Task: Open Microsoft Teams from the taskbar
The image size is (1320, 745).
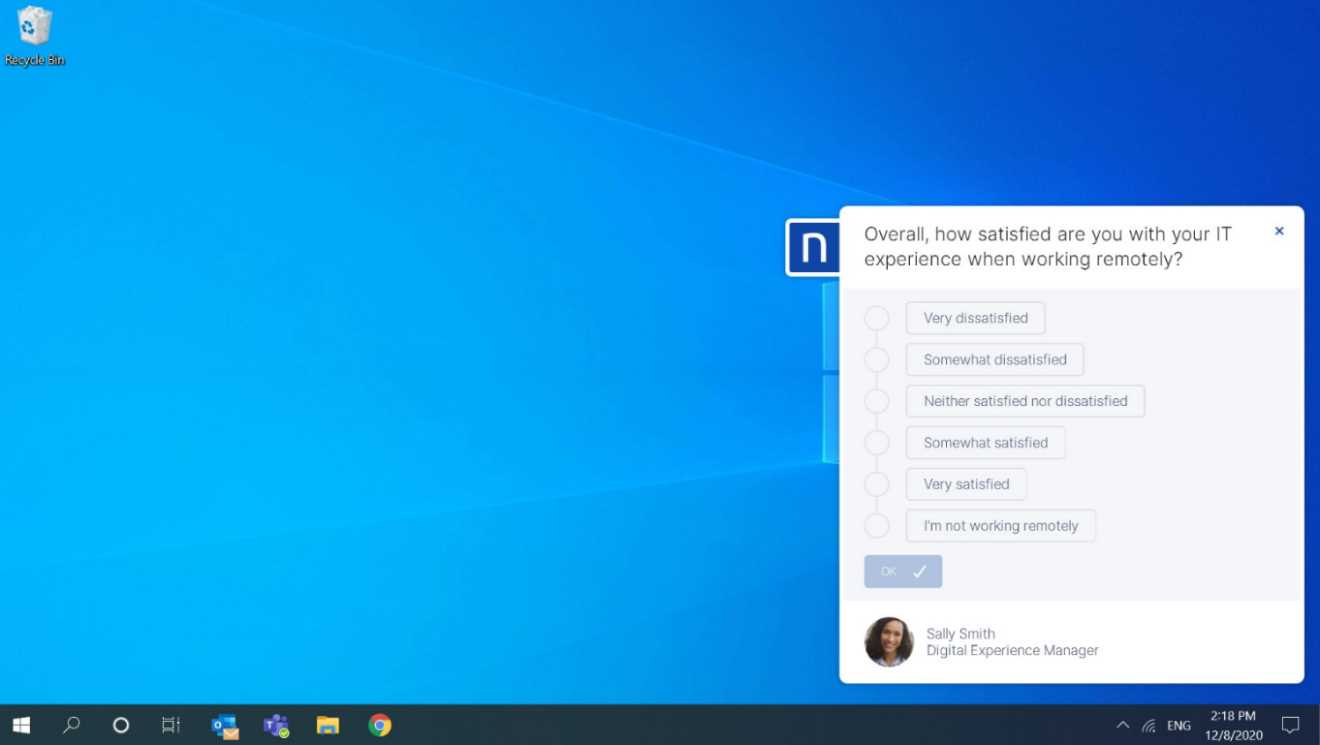Action: pos(276,725)
